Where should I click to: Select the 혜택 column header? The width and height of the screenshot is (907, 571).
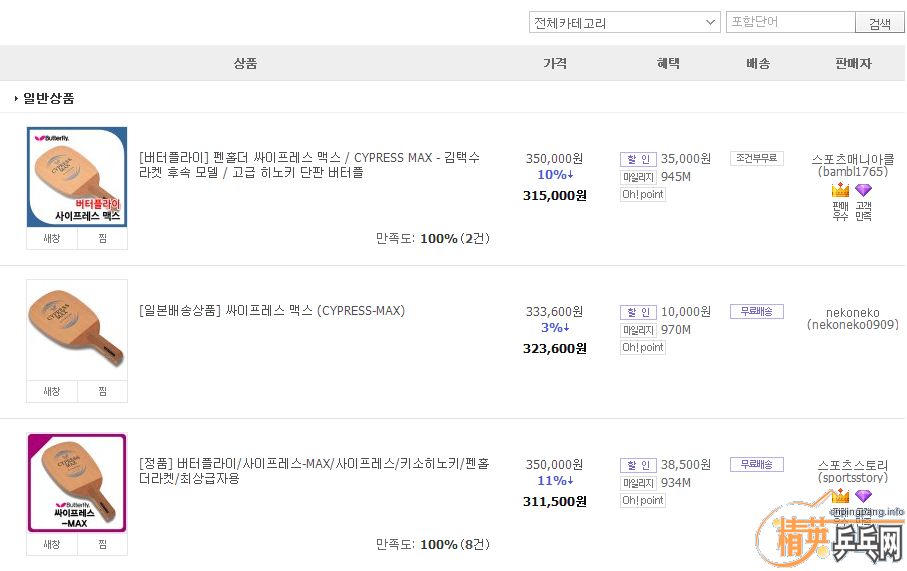click(x=668, y=63)
